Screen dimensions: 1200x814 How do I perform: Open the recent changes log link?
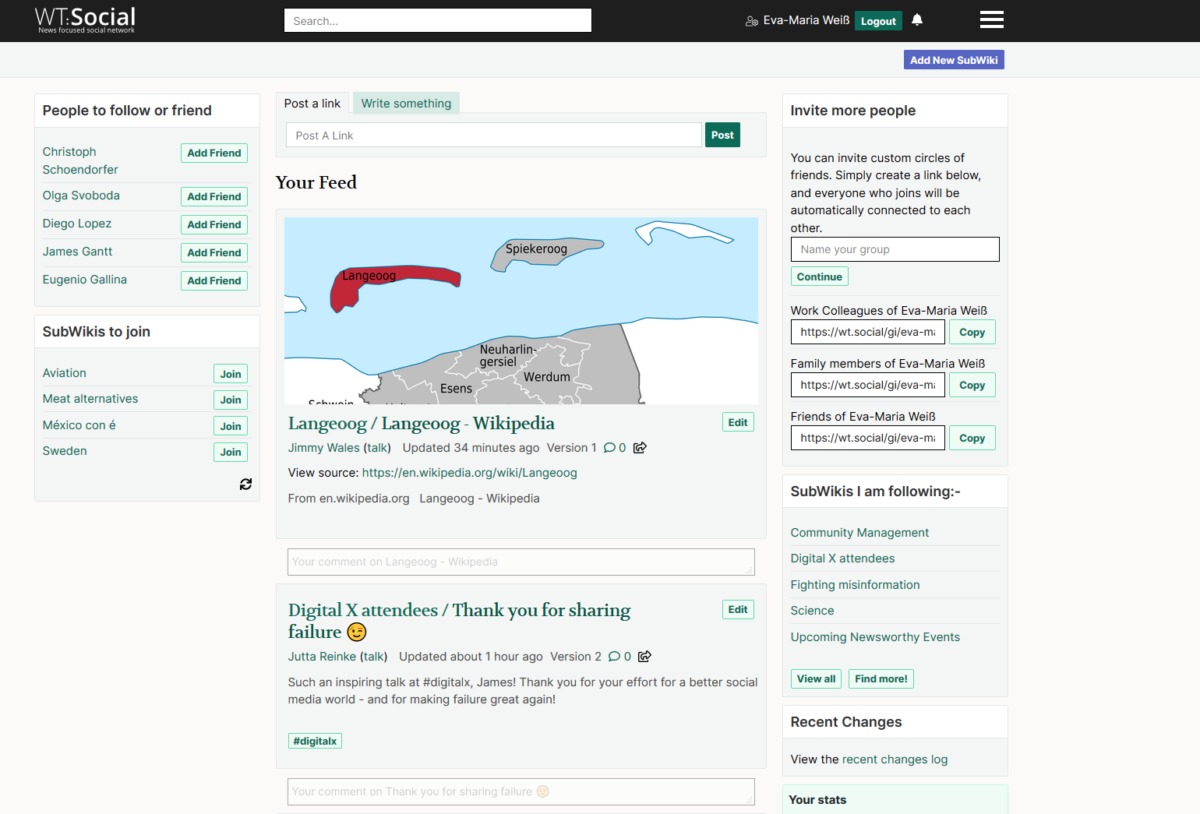click(x=895, y=759)
